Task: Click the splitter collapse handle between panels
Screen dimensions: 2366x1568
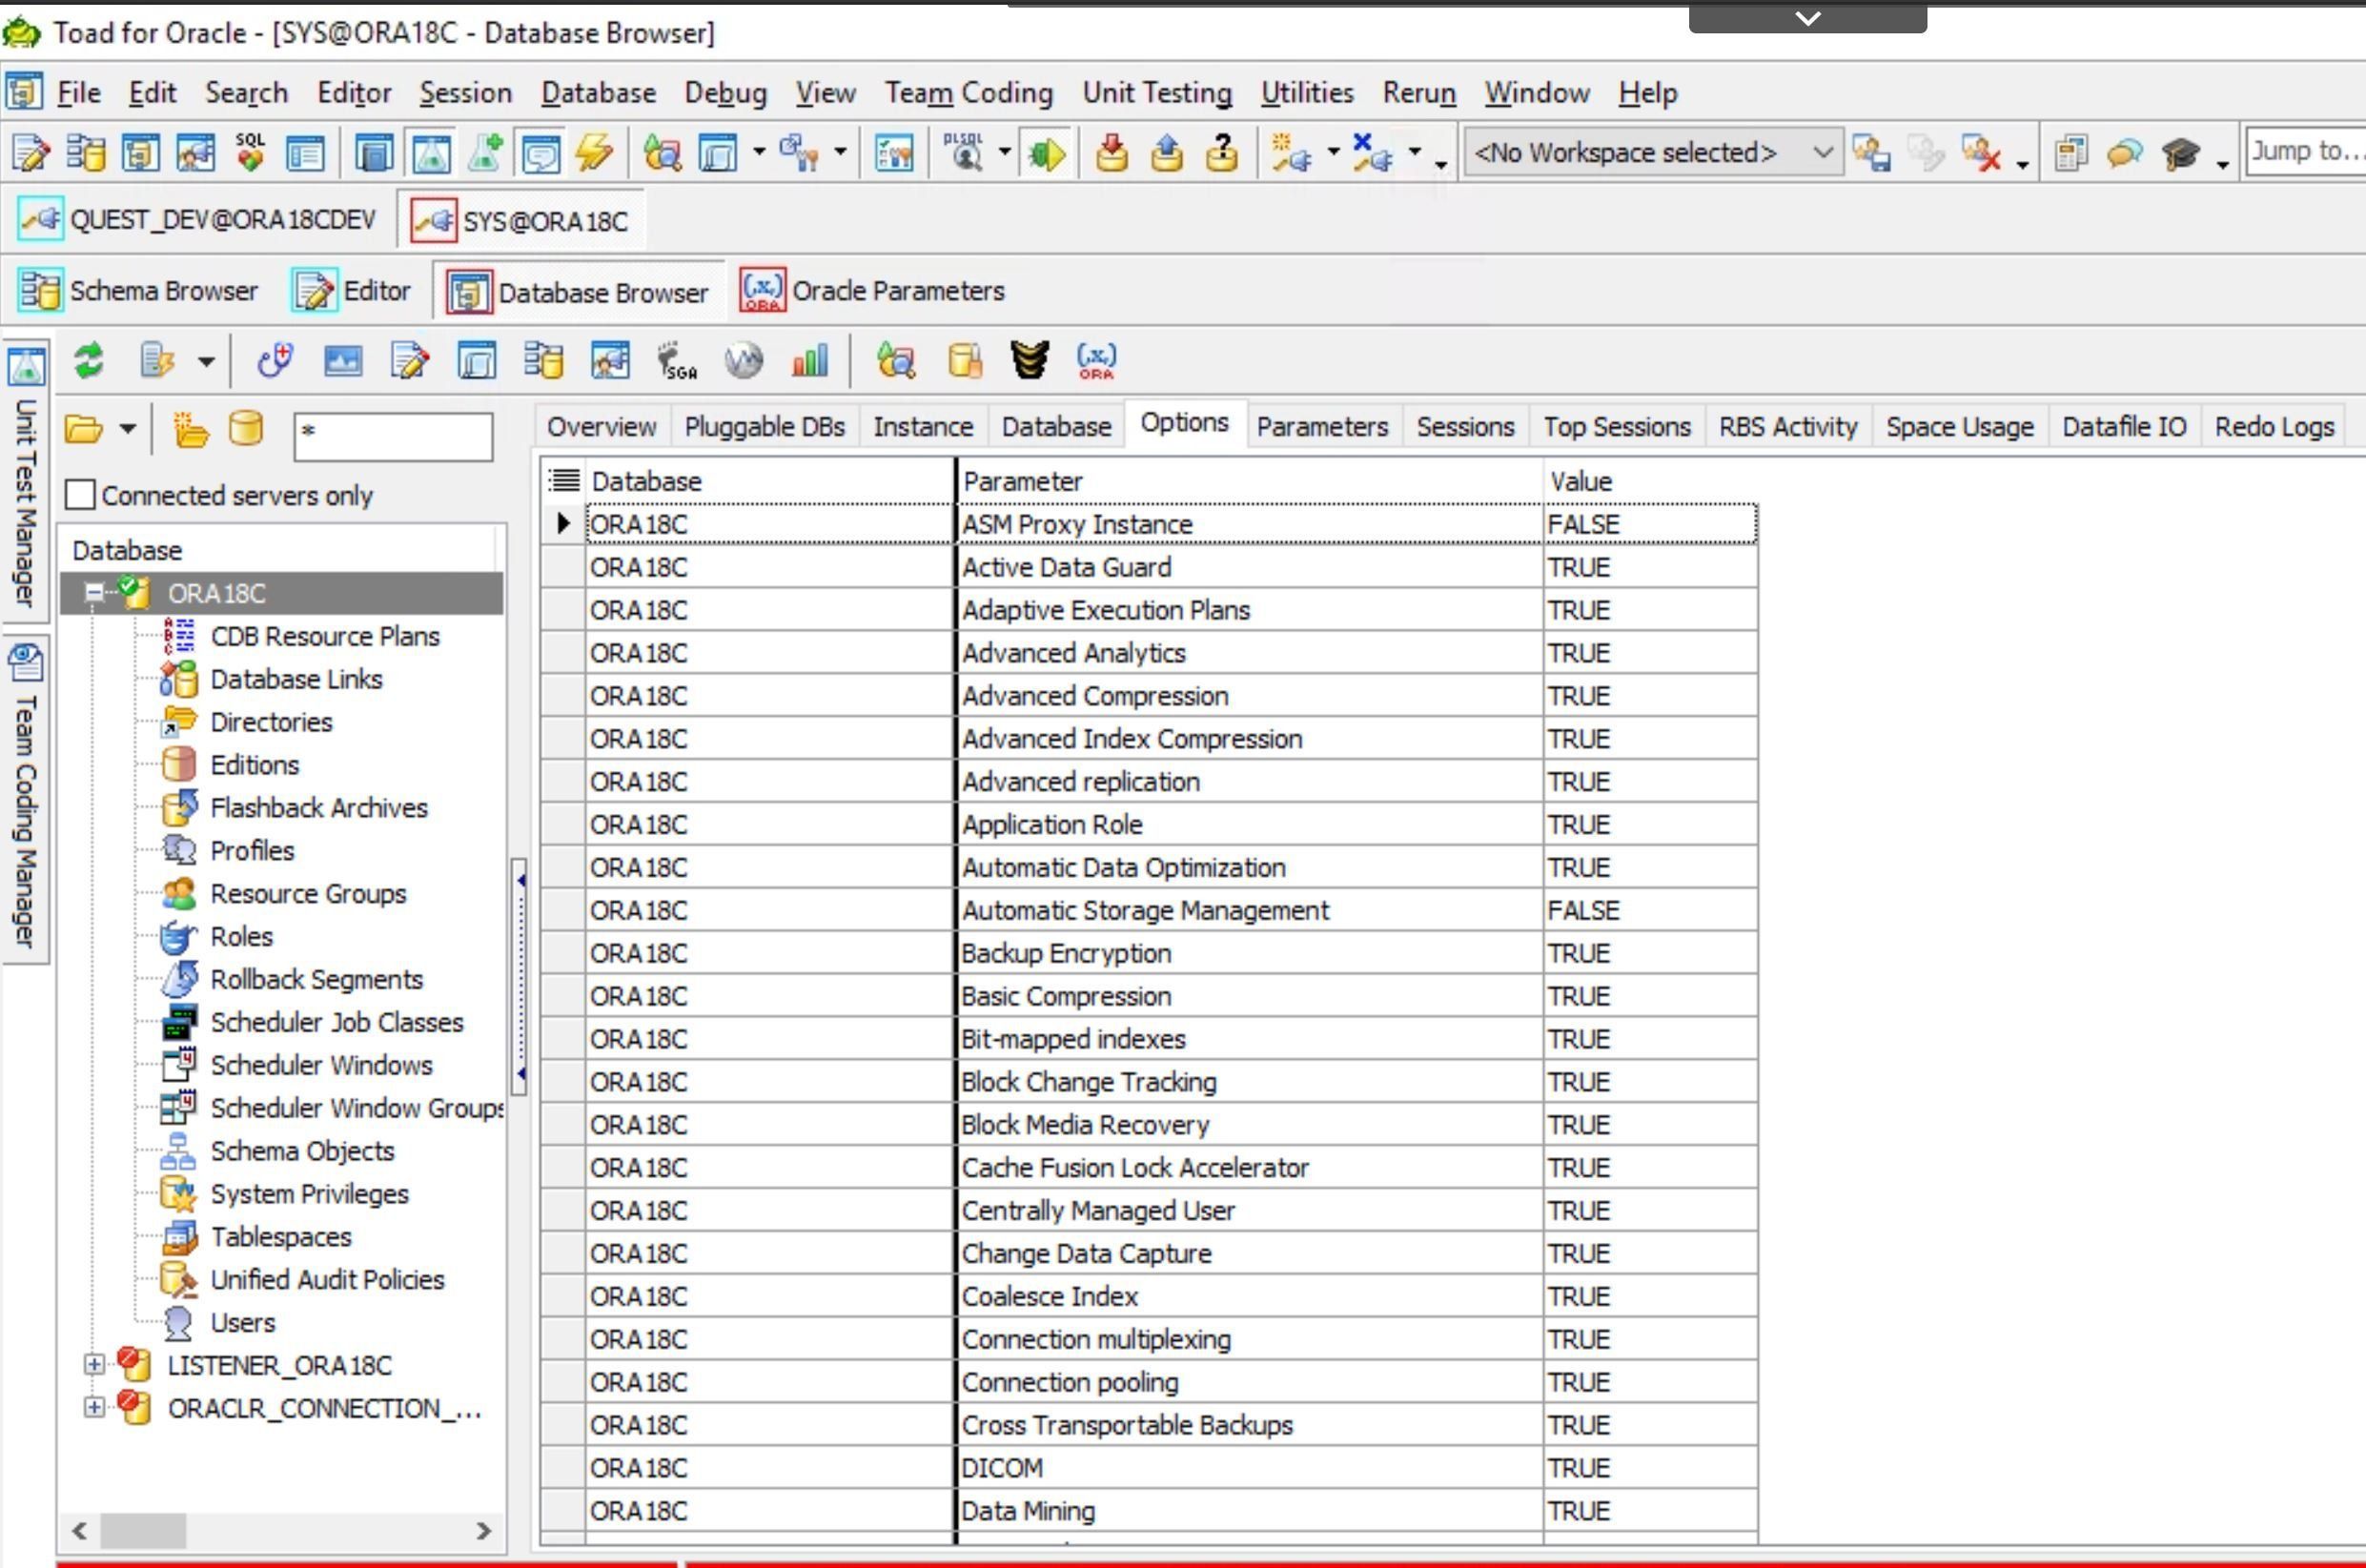Action: click(x=520, y=975)
